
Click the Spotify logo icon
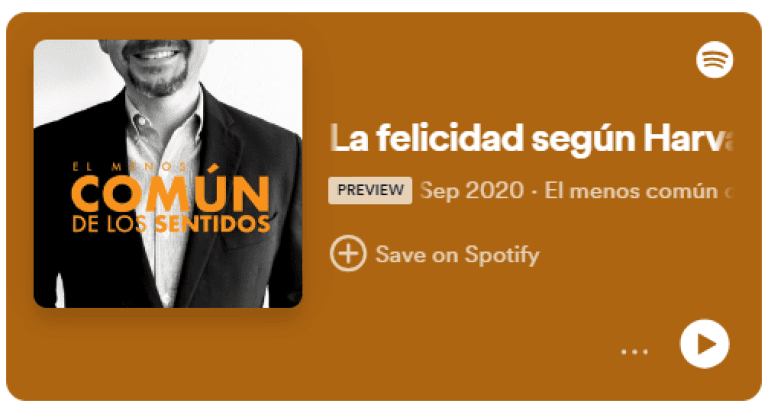[x=714, y=59]
